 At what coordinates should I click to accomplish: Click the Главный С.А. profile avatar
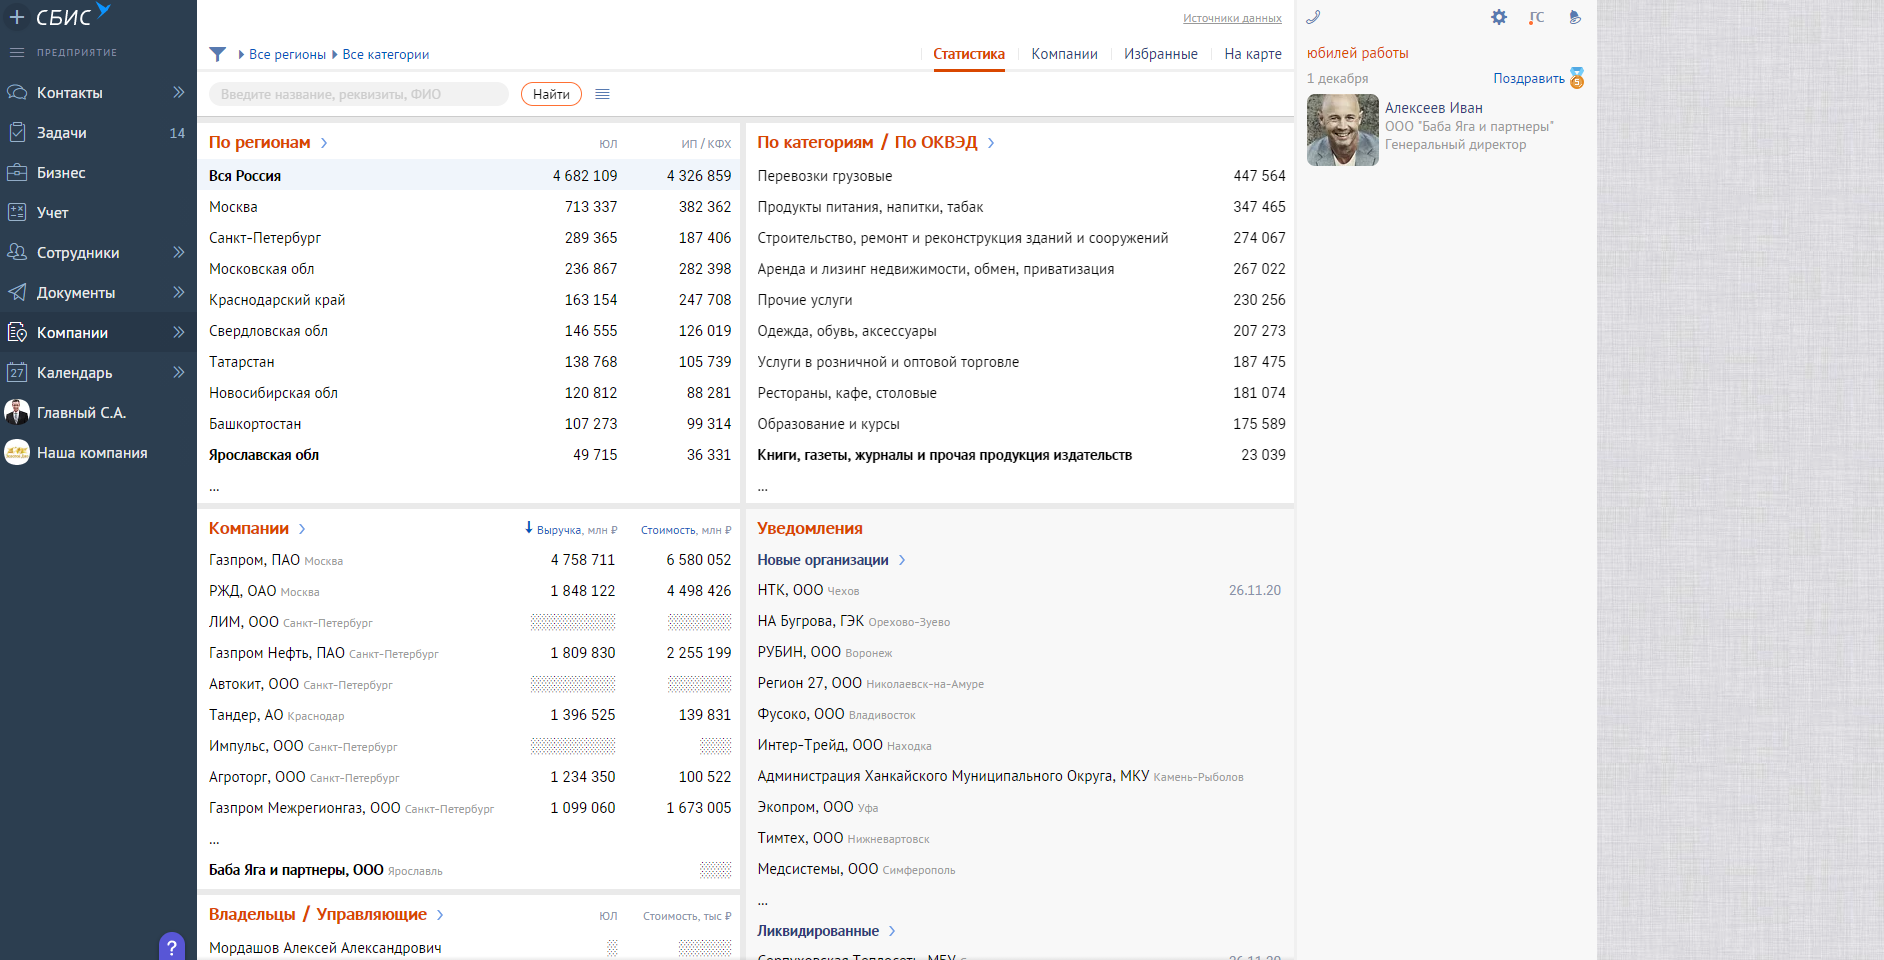click(x=17, y=412)
